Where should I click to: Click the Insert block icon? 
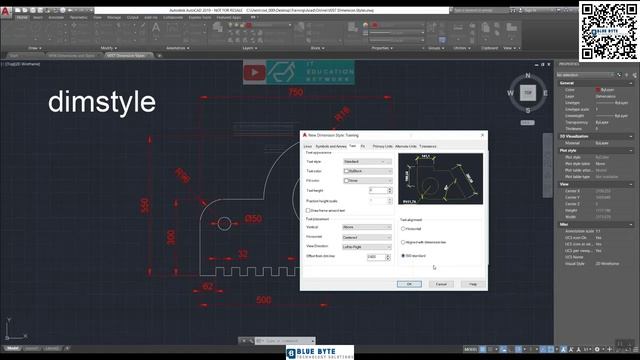pos(300,28)
